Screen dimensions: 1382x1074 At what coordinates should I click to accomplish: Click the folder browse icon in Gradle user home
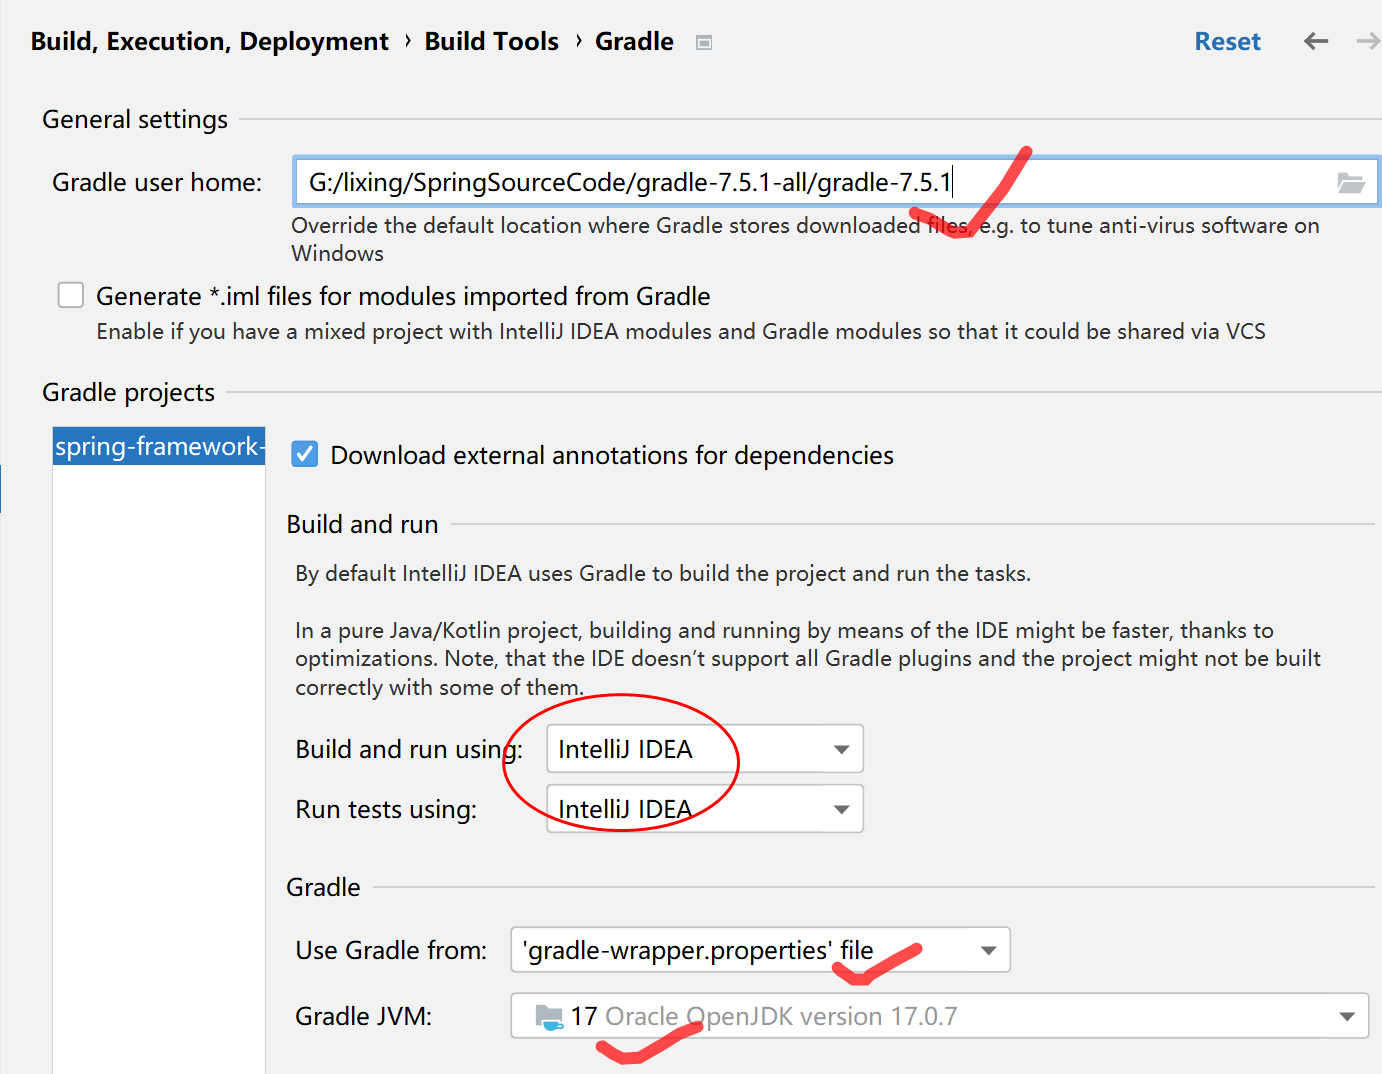click(x=1351, y=182)
